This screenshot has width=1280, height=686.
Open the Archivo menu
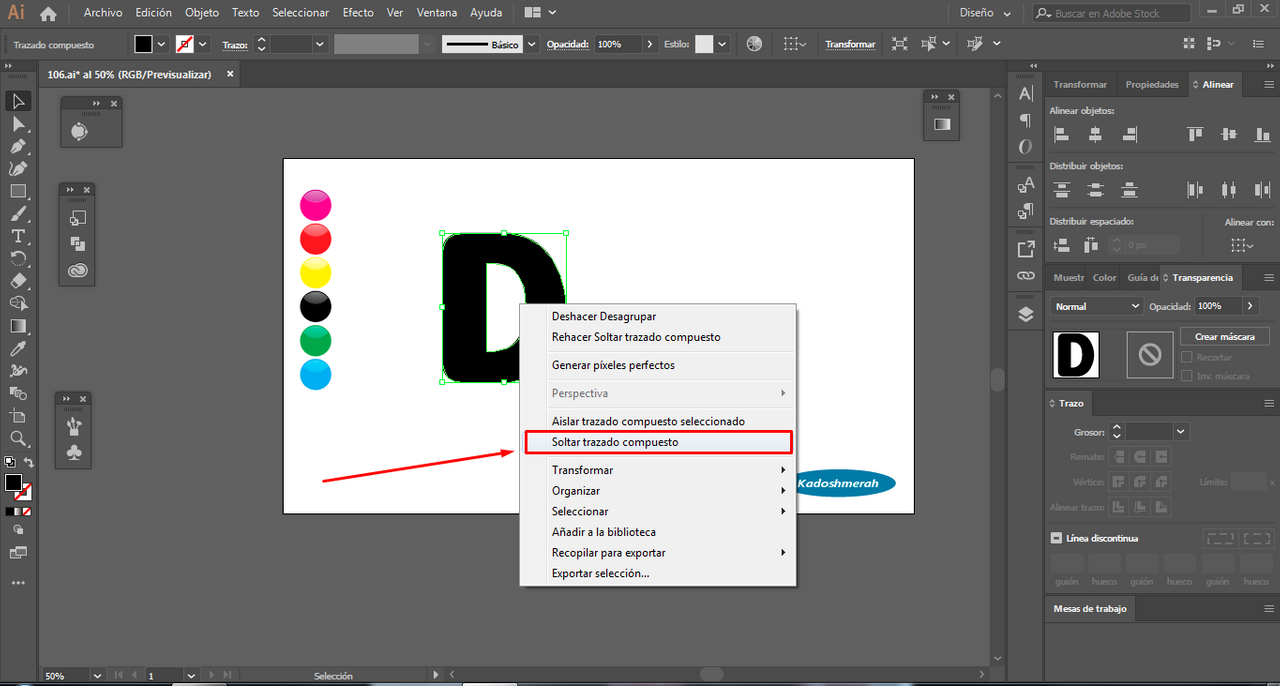[103, 13]
